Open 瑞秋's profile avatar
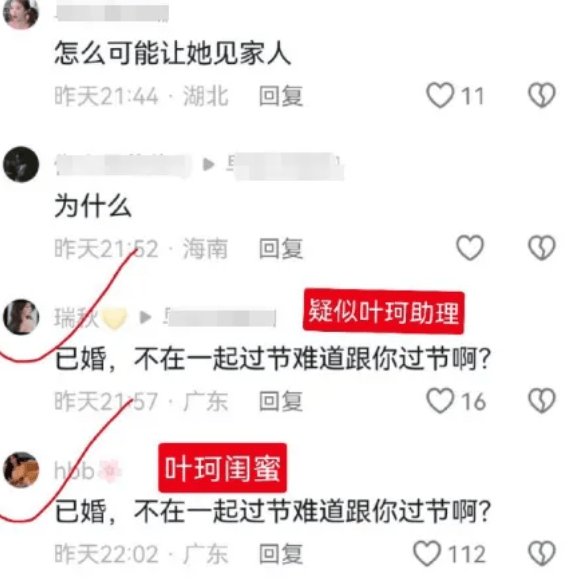This screenshot has height=583, width=579. coord(21,317)
